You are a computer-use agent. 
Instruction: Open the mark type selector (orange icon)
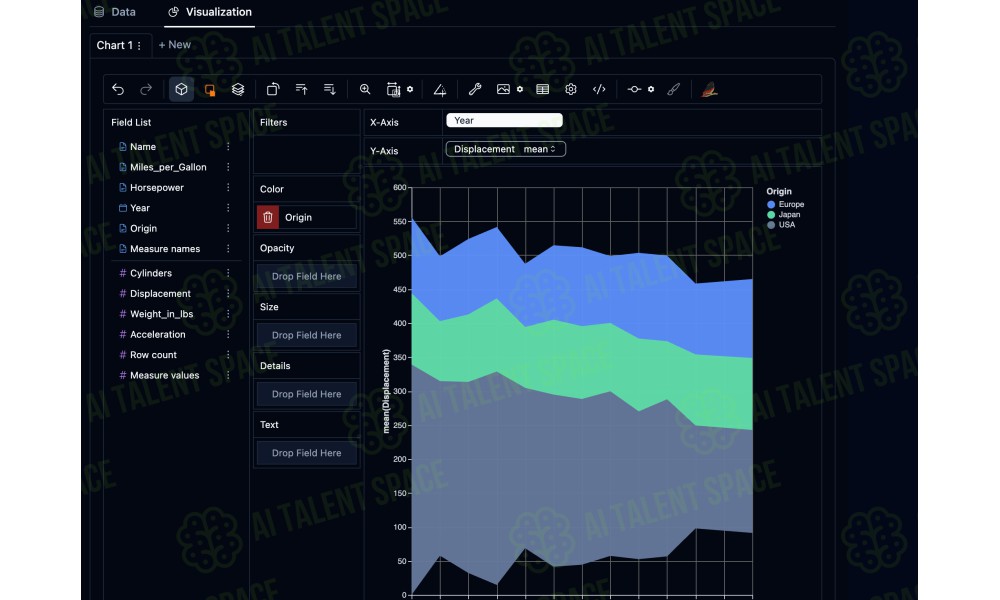pyautogui.click(x=209, y=90)
